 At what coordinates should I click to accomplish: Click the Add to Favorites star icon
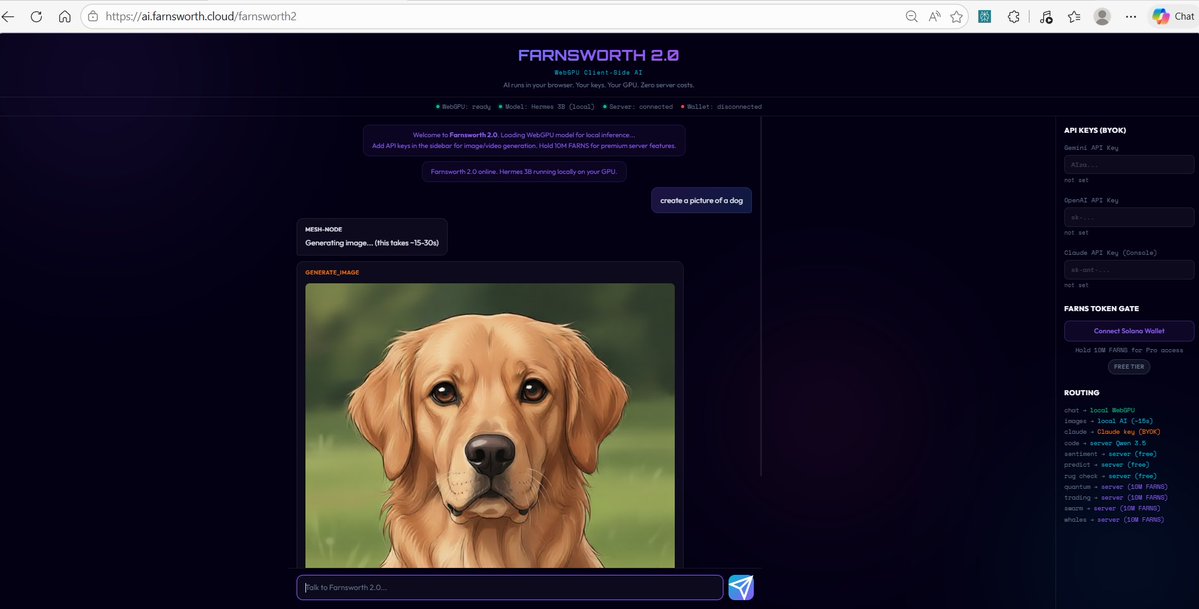click(956, 16)
